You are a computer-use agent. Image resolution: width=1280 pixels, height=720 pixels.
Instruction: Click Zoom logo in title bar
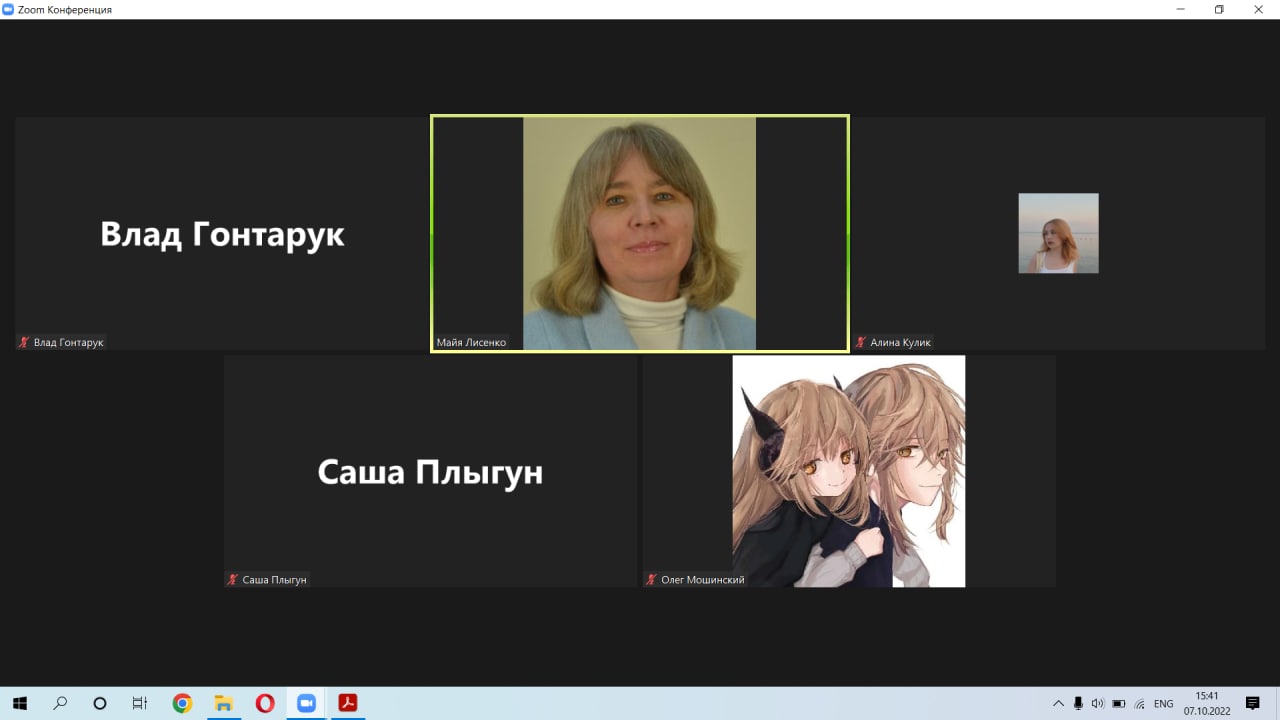tap(9, 9)
